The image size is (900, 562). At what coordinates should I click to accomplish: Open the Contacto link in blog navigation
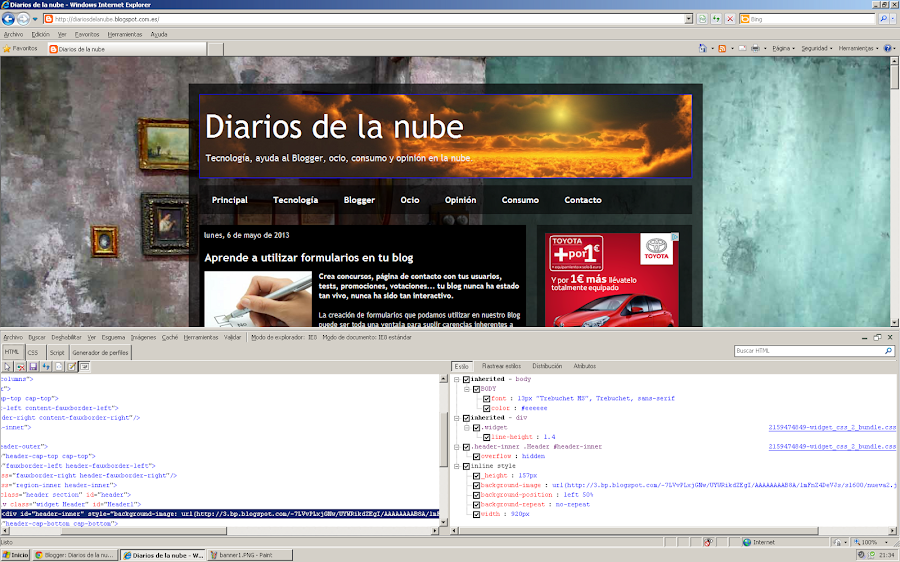click(x=583, y=200)
